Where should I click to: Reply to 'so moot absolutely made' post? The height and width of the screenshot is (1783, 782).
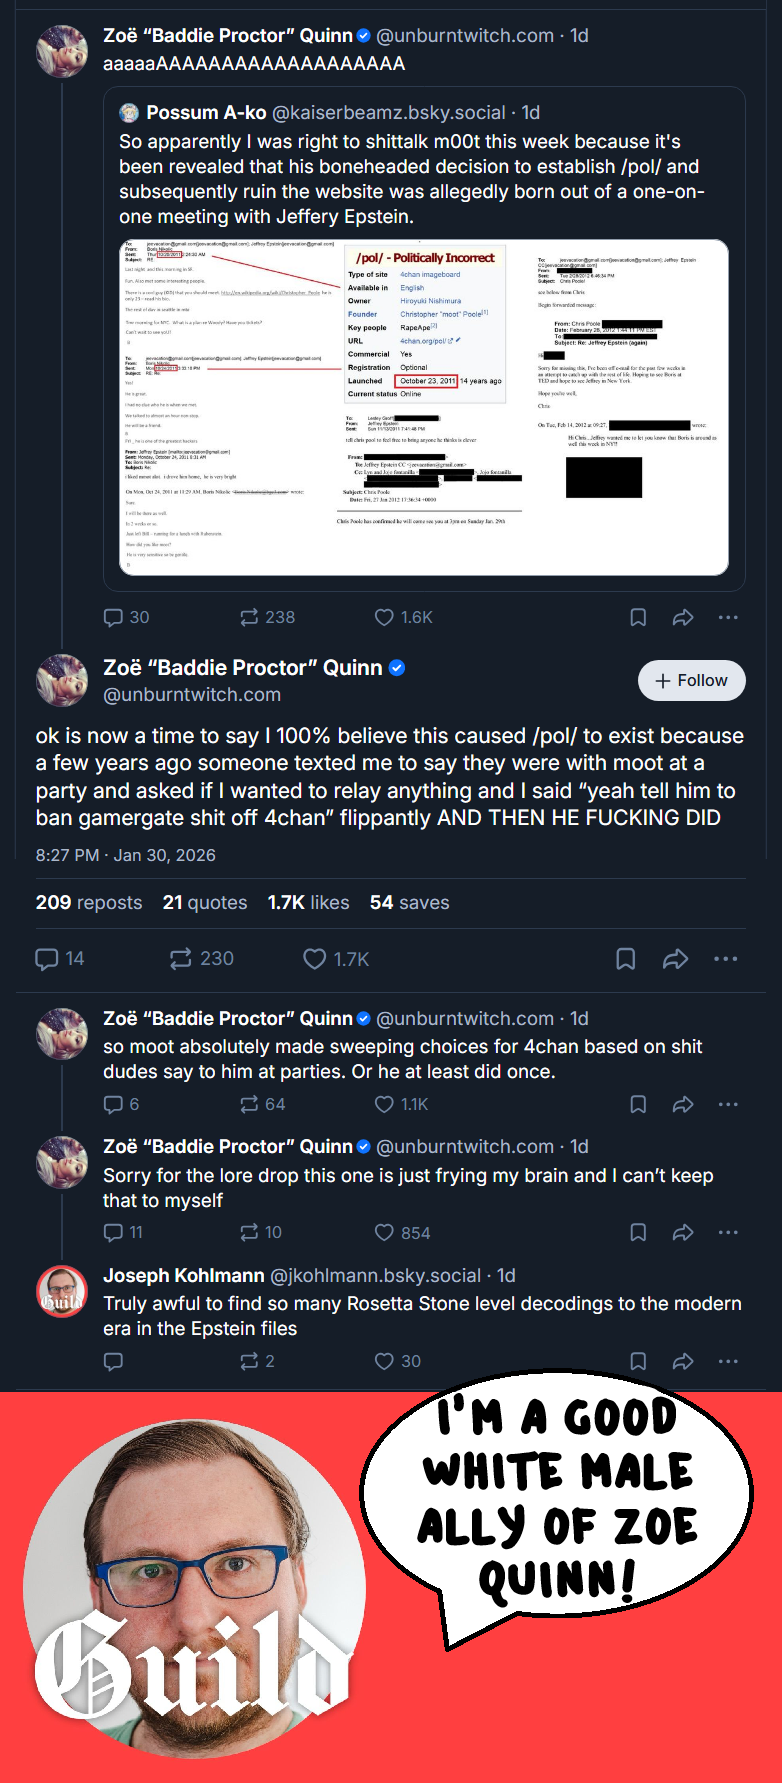(121, 1104)
